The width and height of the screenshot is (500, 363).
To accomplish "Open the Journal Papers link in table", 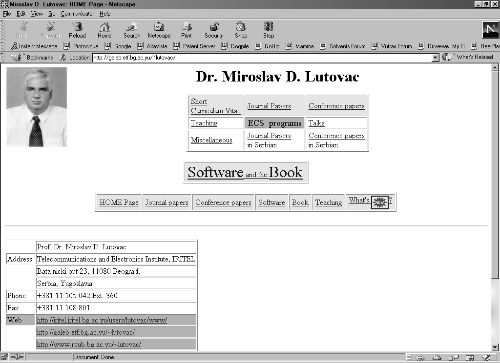I will (x=269, y=106).
